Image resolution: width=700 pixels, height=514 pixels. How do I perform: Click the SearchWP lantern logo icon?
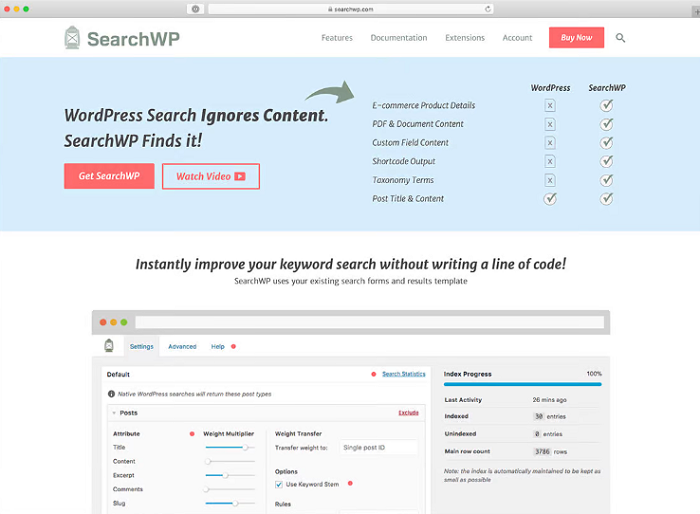72,38
